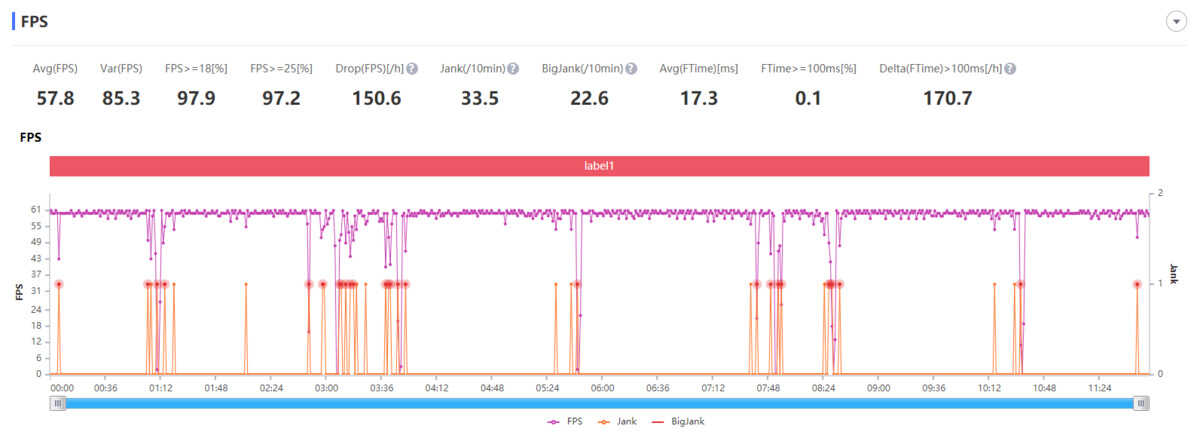Click the question mark next to Jank(/10min)
The height and width of the screenshot is (432, 1200).
513,69
